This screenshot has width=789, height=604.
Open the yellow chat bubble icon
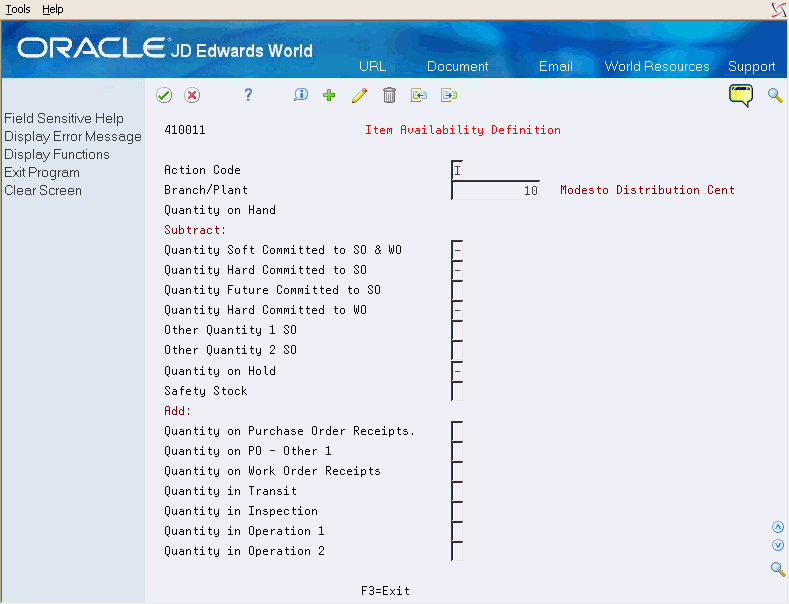pyautogui.click(x=741, y=95)
